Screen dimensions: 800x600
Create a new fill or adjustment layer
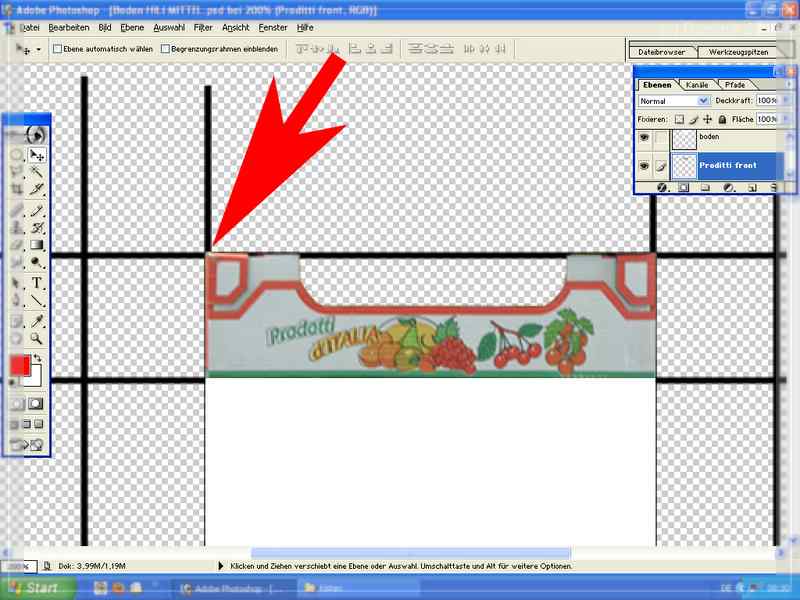(729, 188)
